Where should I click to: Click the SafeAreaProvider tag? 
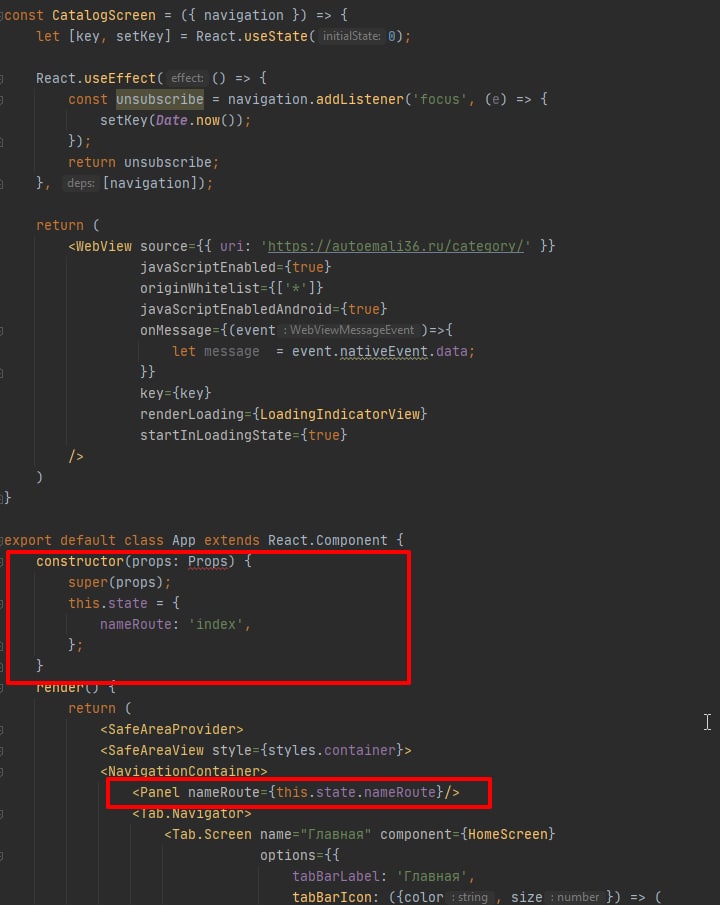[171, 730]
